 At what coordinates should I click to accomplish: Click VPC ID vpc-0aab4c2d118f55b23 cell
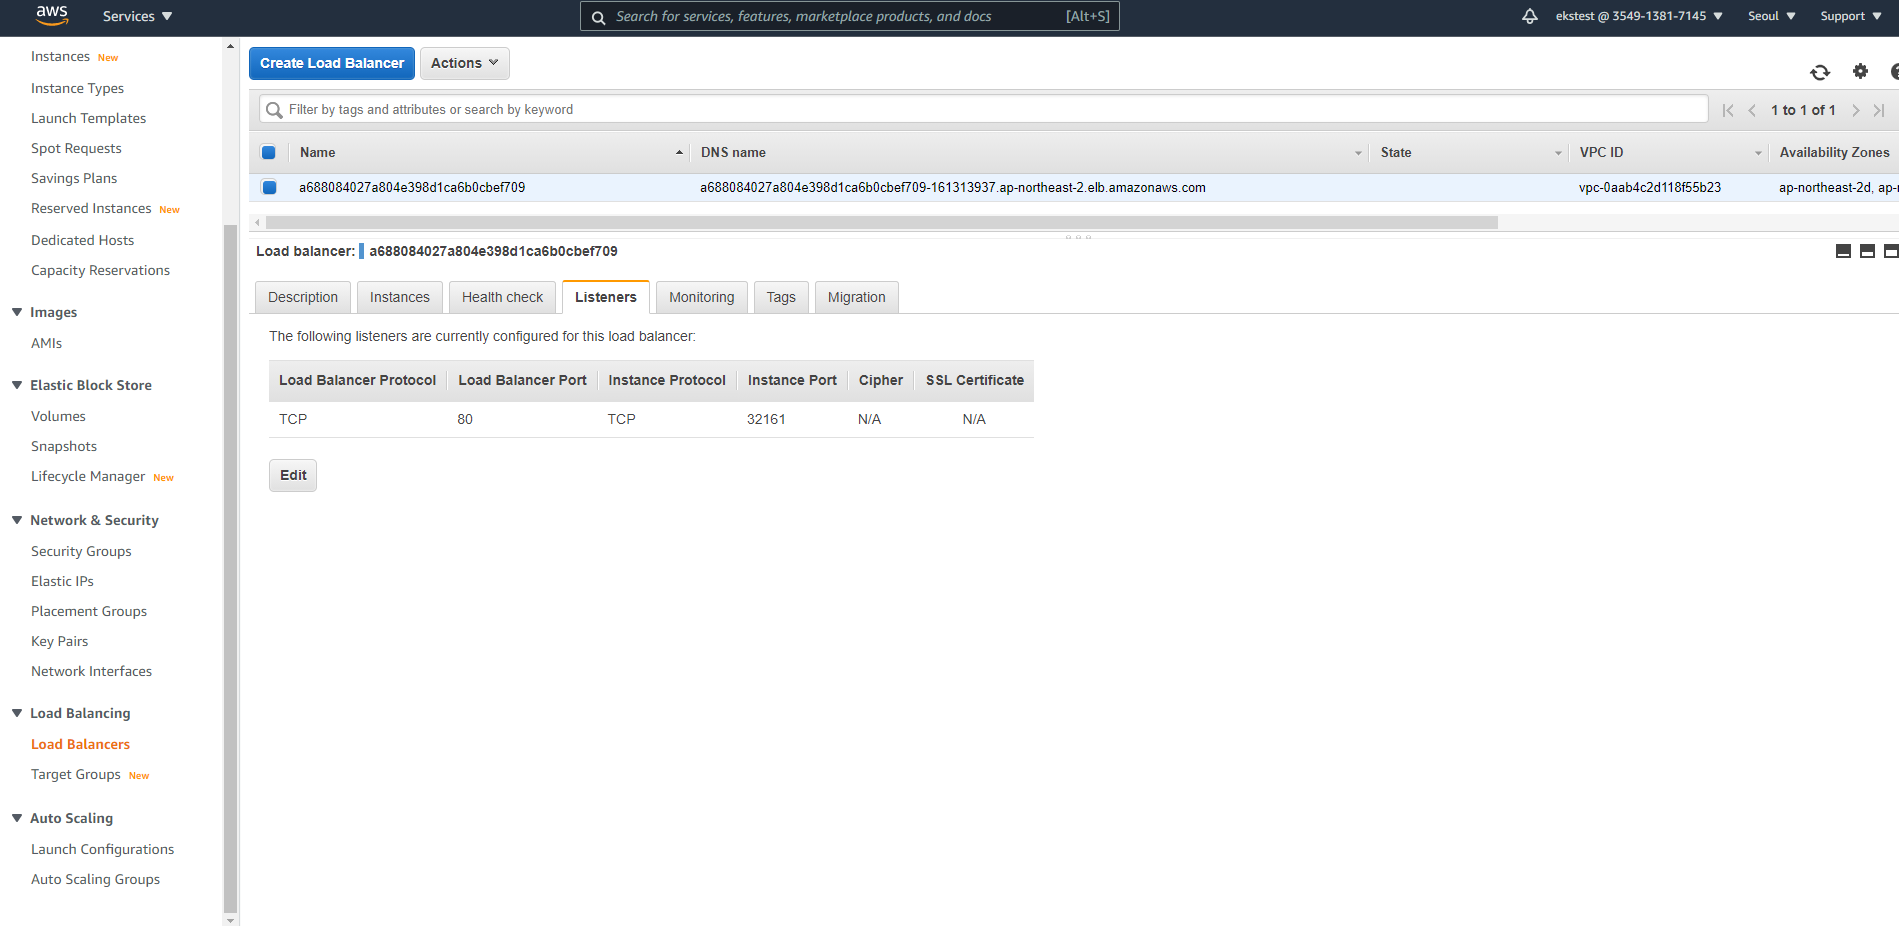[1649, 187]
